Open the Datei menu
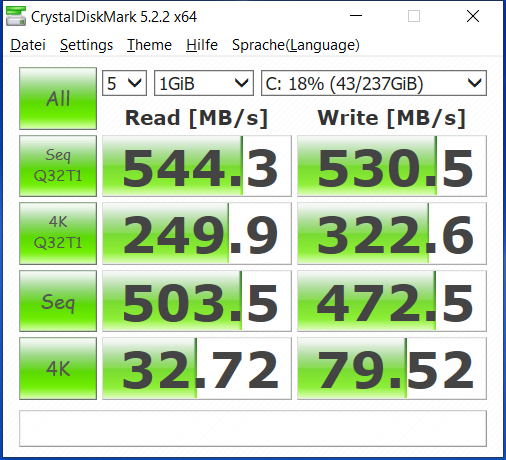Viewport: 506px width, 460px height. click(x=28, y=45)
